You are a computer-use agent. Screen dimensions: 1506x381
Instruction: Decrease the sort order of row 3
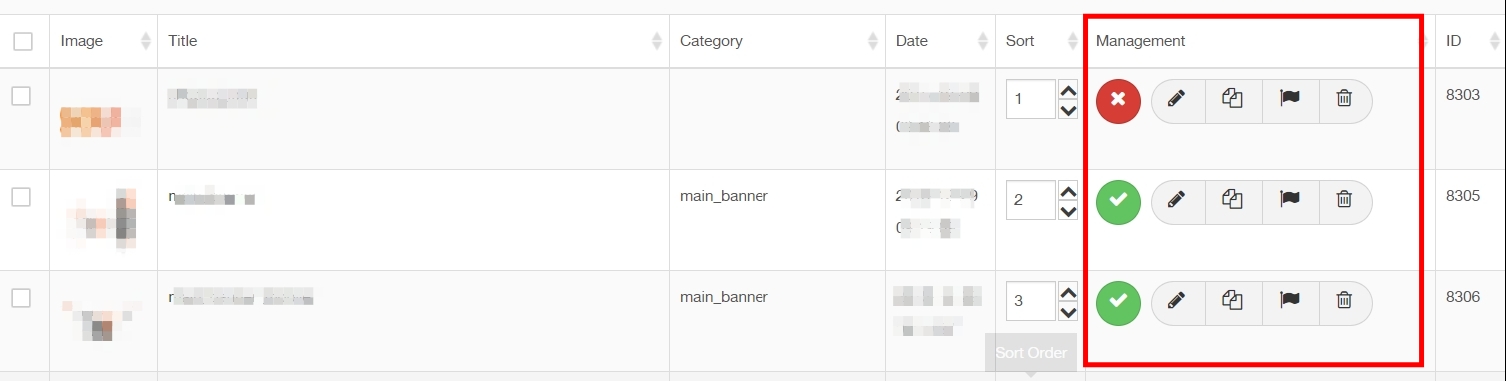(1068, 312)
